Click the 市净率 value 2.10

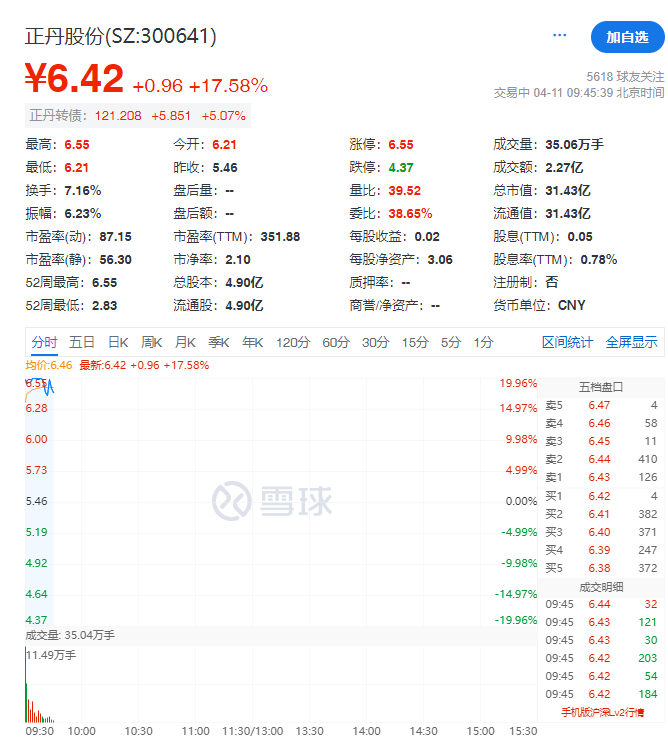[x=237, y=259]
